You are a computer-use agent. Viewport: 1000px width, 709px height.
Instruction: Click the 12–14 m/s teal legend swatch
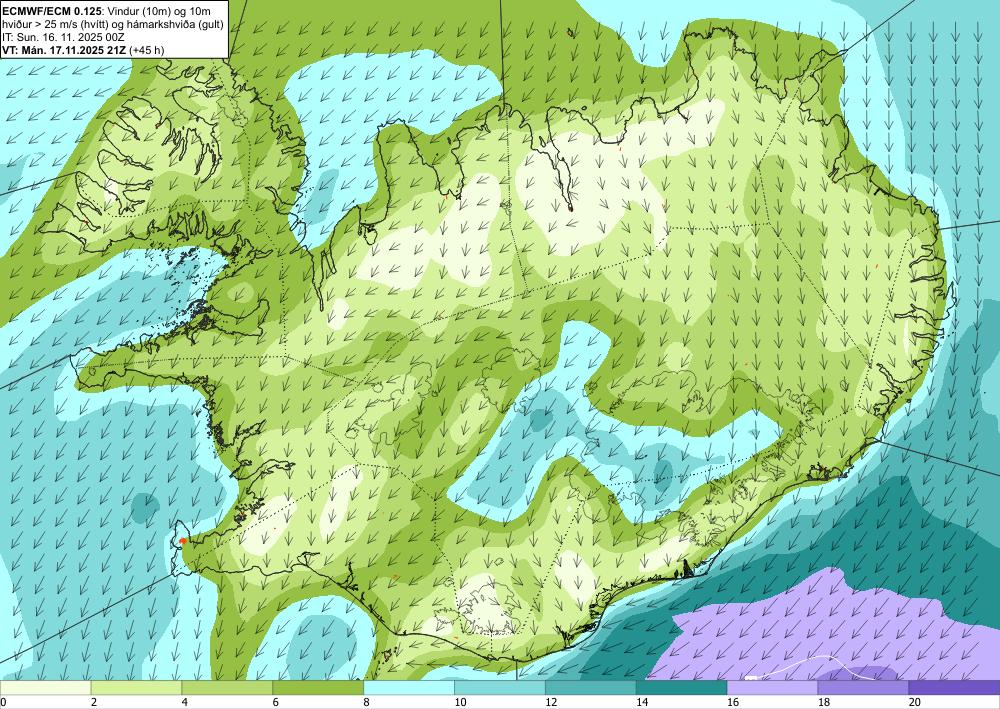pos(591,688)
